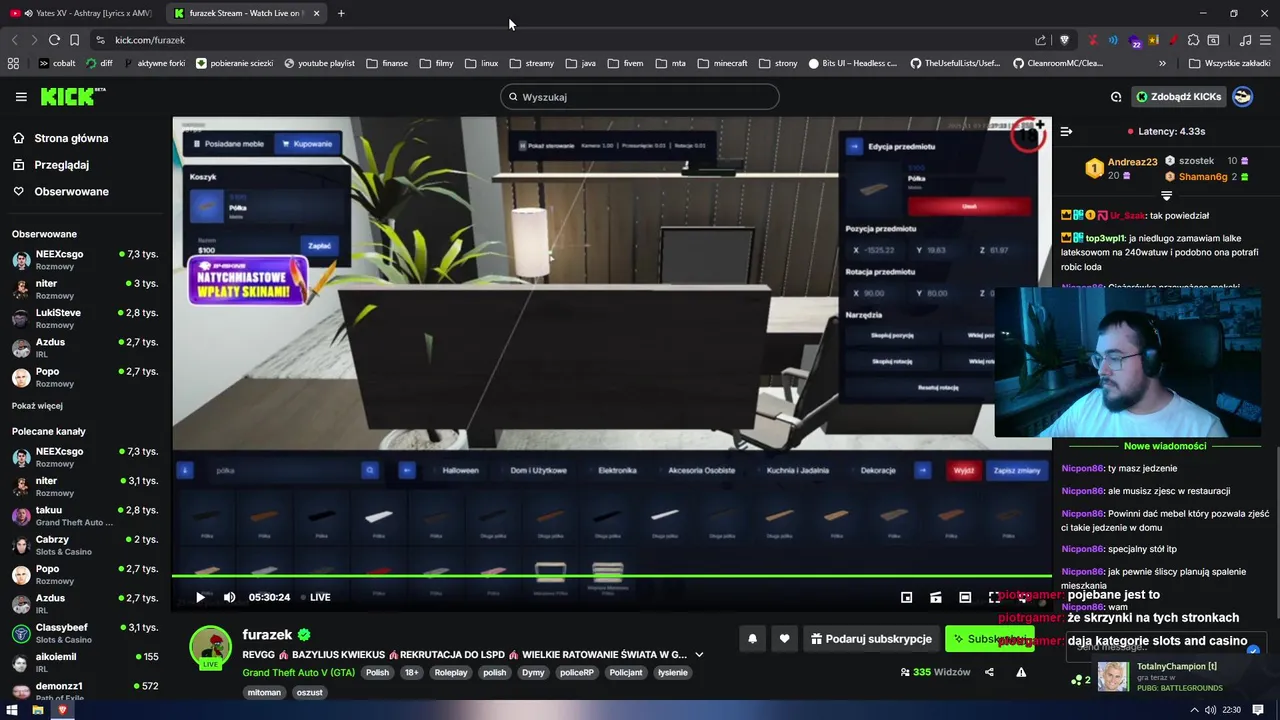This screenshot has height=720, width=1280.
Task: Click the green Subskrybuj button
Action: pyautogui.click(x=989, y=639)
